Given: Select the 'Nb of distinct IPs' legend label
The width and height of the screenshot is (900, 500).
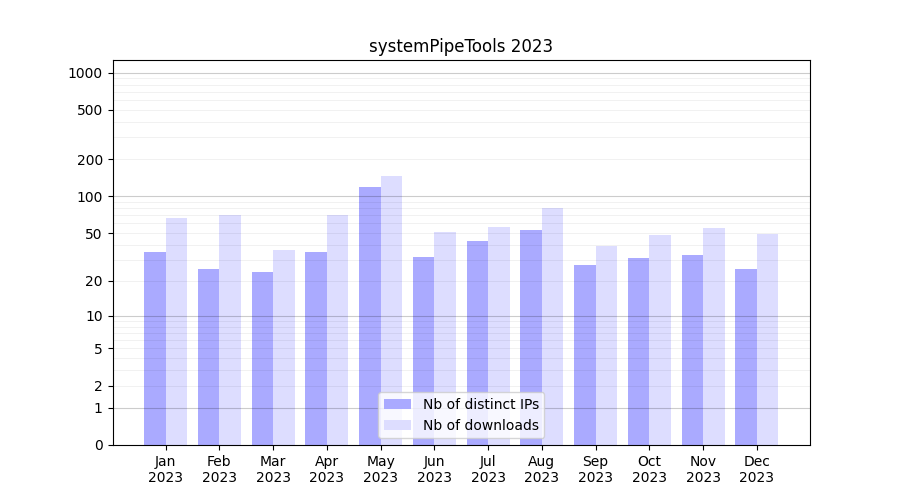Looking at the screenshot, I should click(480, 404).
